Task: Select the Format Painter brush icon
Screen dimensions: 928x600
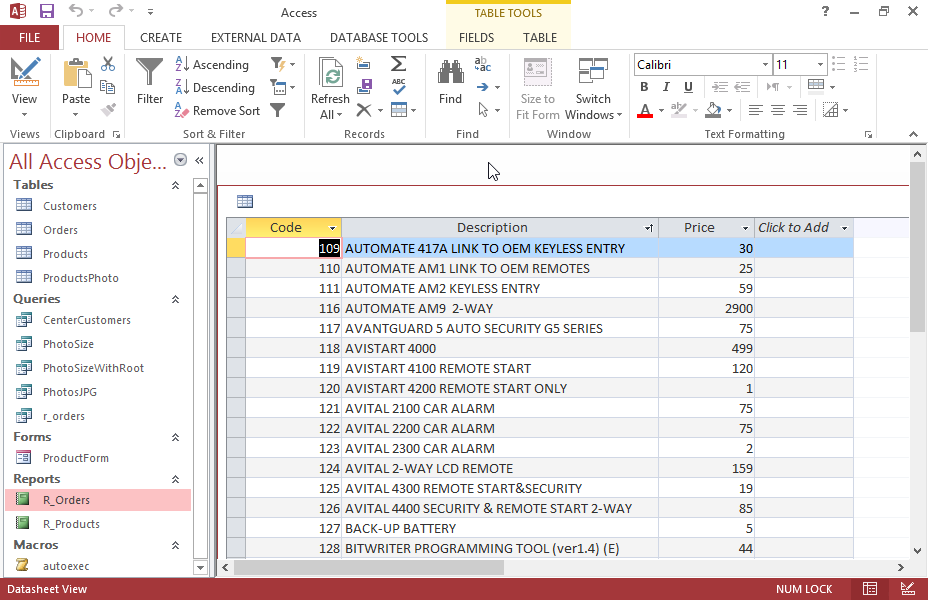Action: click(108, 109)
